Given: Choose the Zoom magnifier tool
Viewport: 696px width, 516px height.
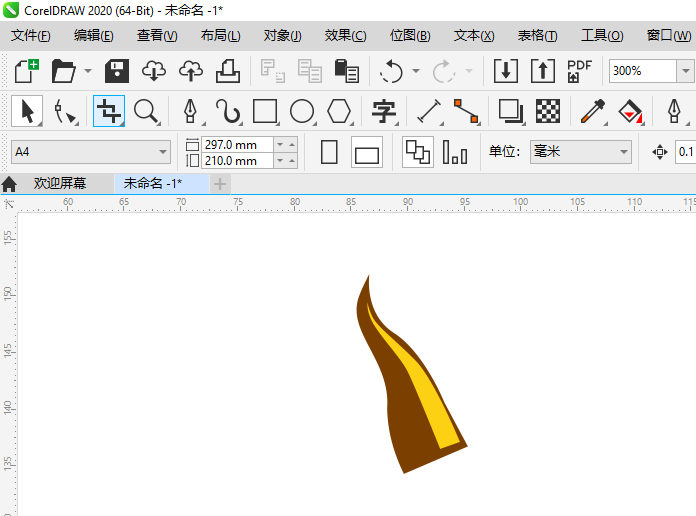Looking at the screenshot, I should [x=147, y=111].
